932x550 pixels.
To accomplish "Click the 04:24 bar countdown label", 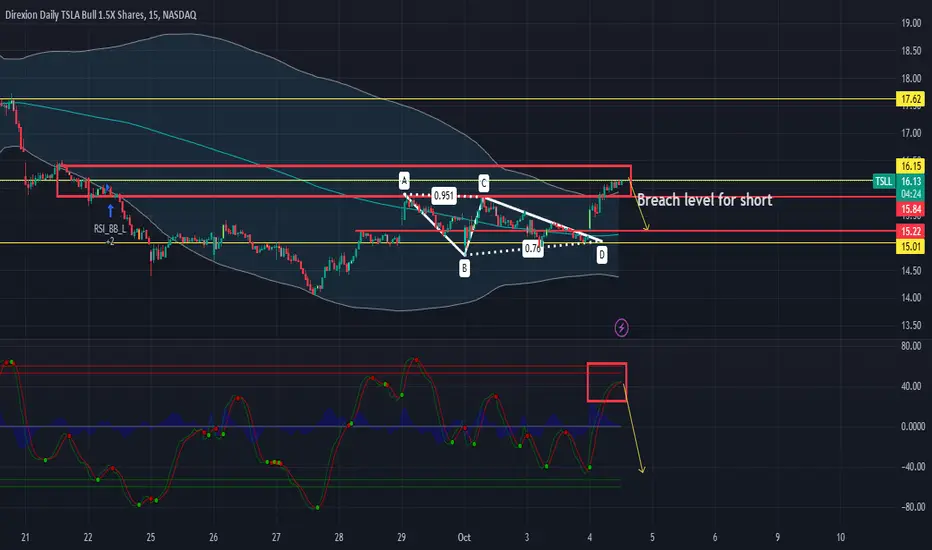I will (x=911, y=194).
